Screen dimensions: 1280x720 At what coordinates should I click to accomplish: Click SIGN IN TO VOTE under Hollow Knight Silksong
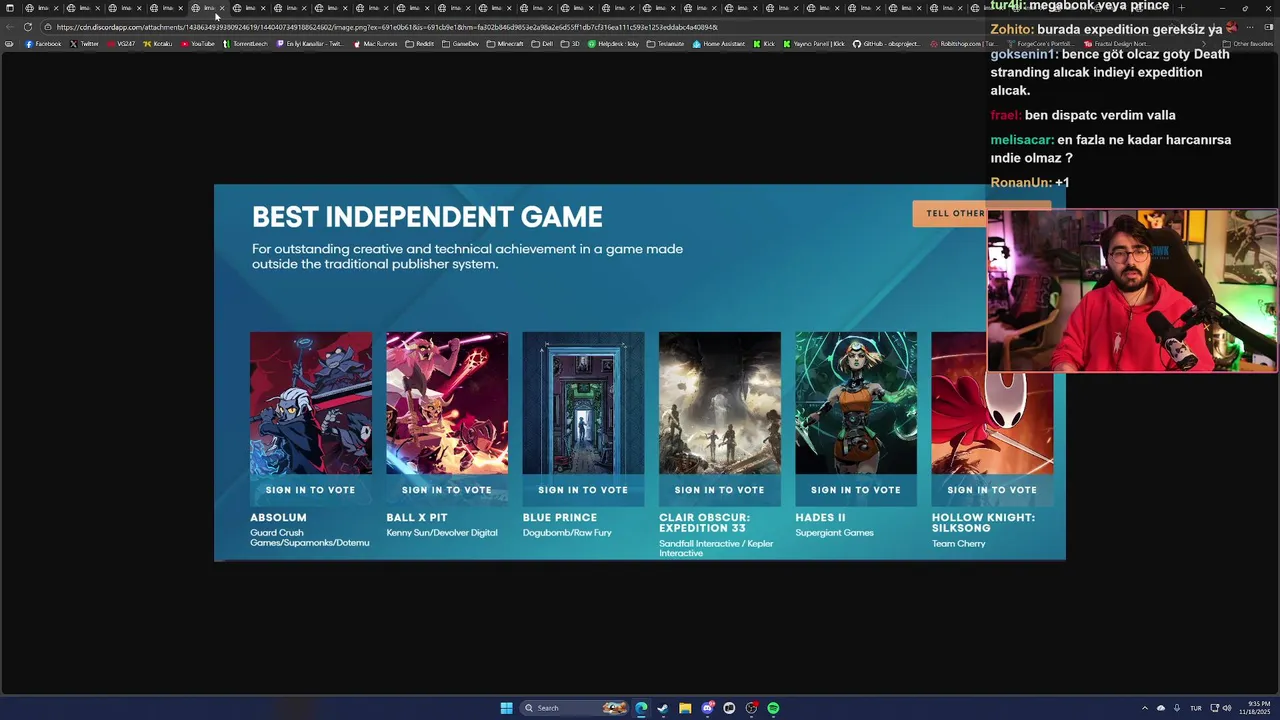[x=992, y=490]
